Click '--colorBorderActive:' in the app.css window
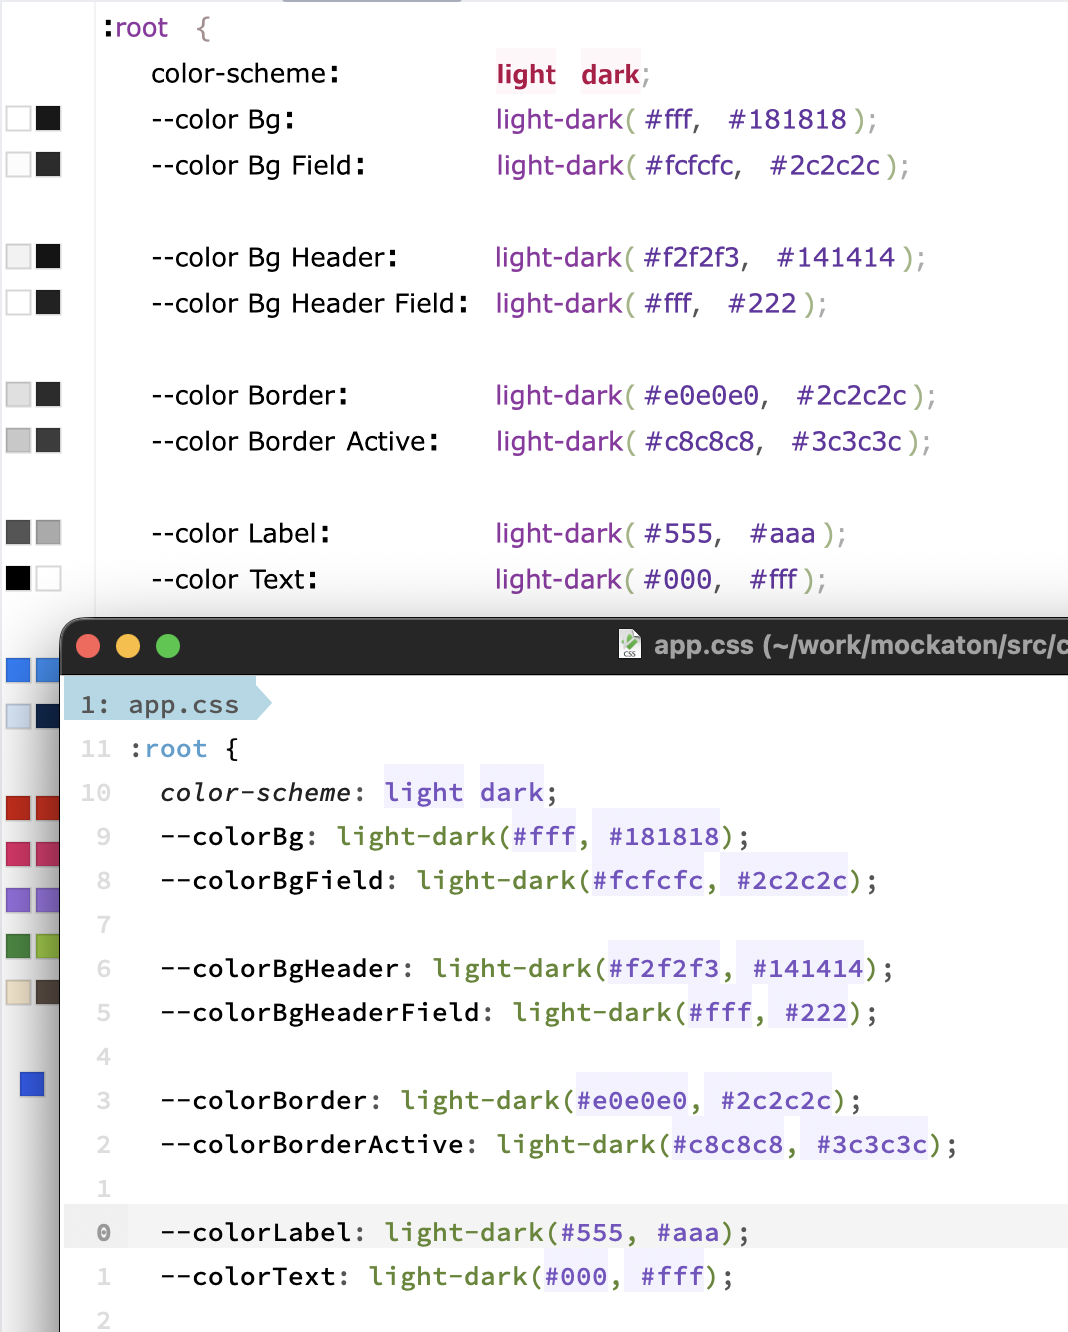 [320, 1145]
